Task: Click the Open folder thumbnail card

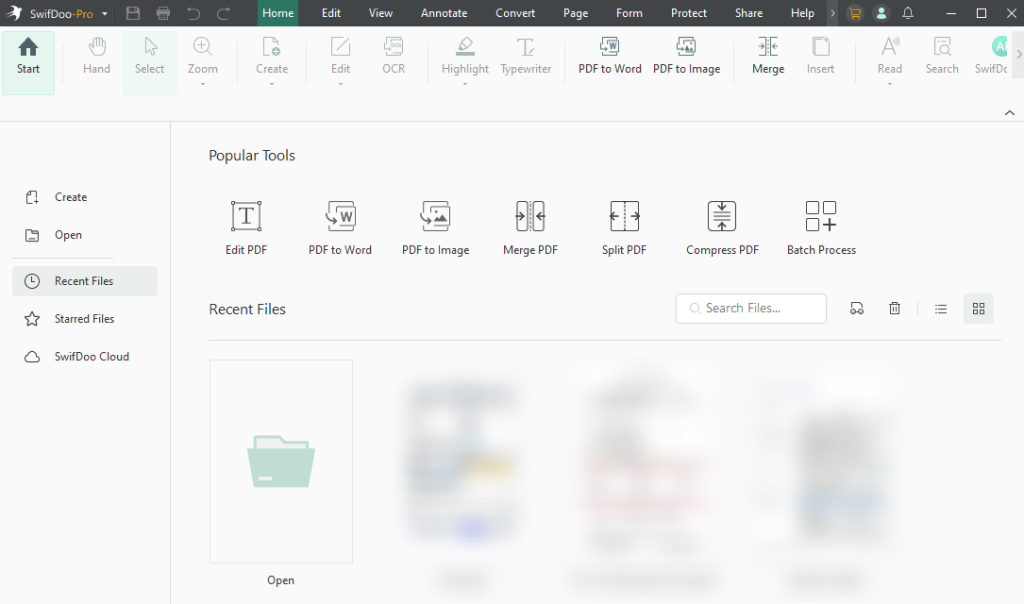Action: tap(281, 462)
